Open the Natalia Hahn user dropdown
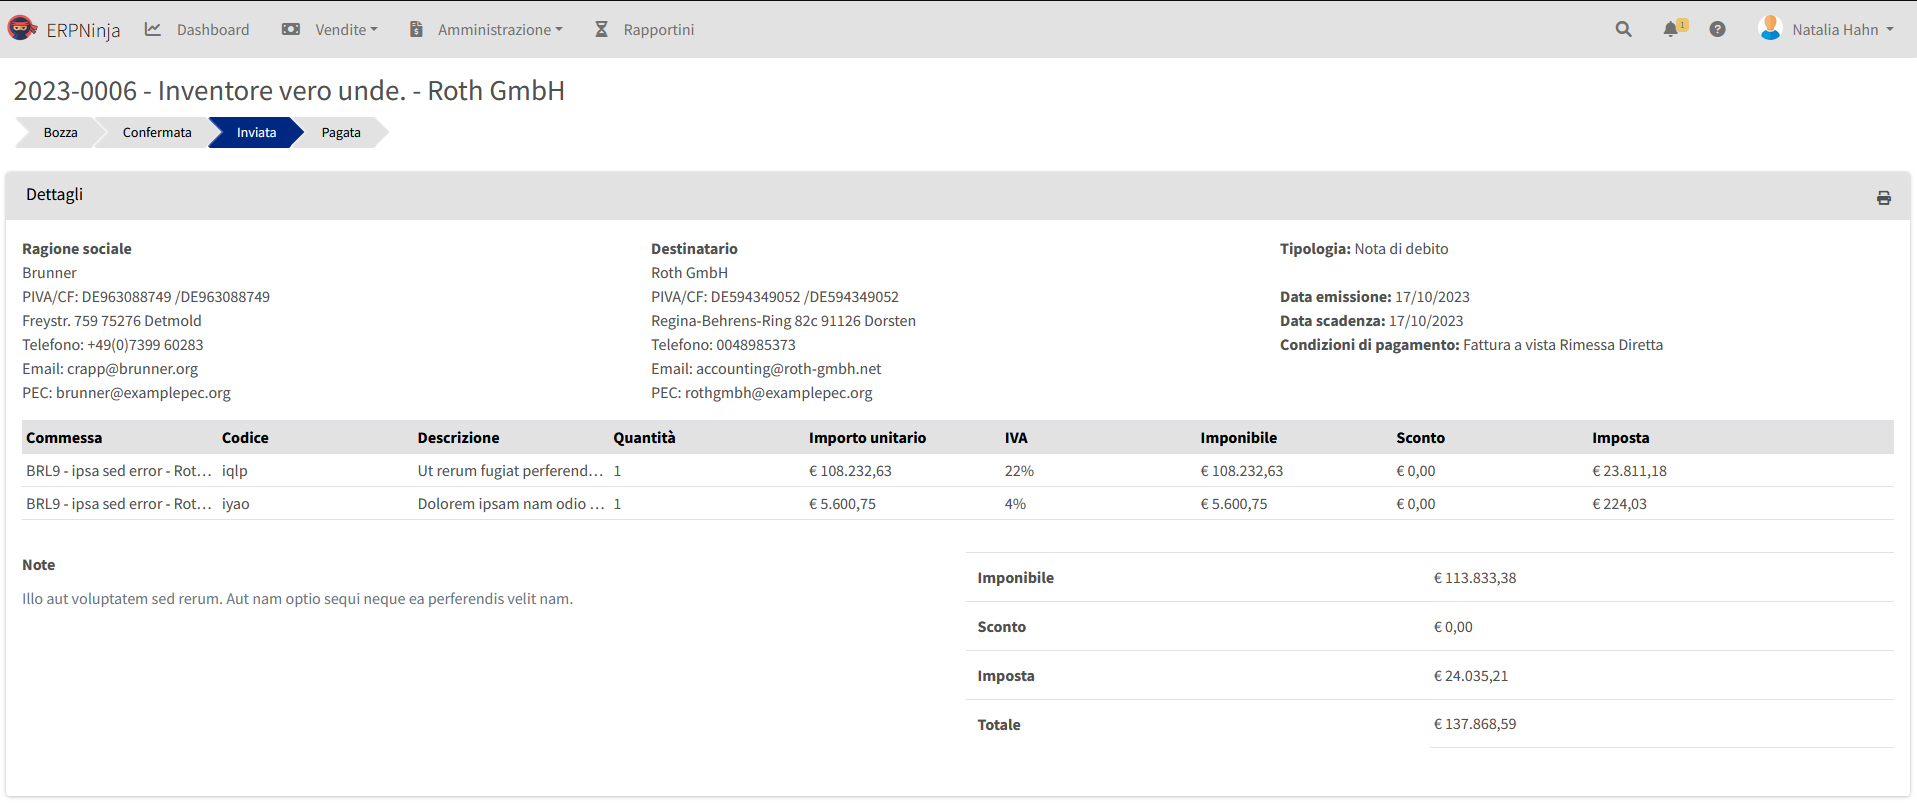1917x809 pixels. tap(1843, 30)
